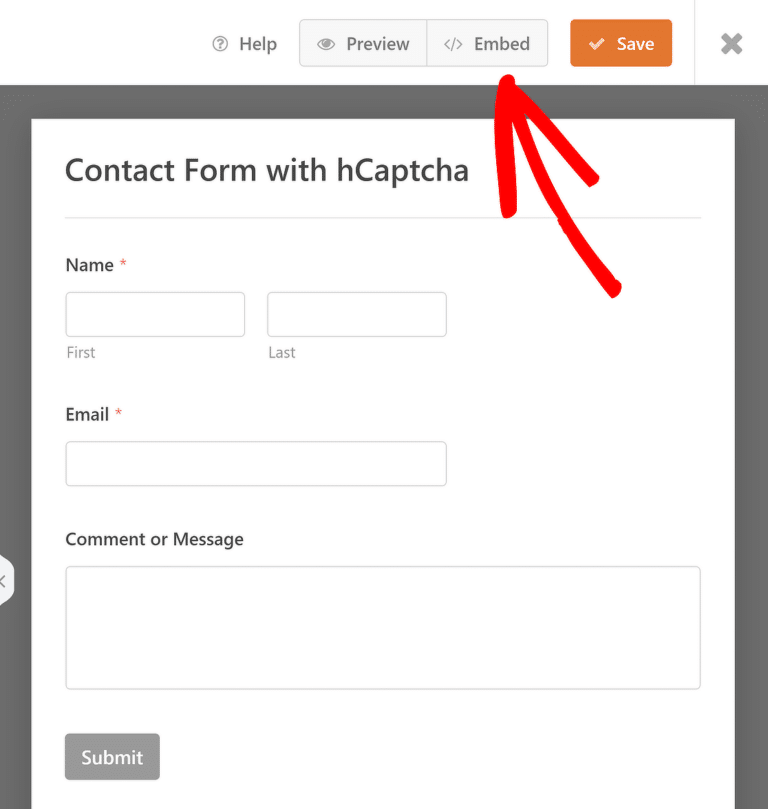Collapse the side panel using the edge arrow
Screen dimensions: 768x809
[x=3, y=580]
